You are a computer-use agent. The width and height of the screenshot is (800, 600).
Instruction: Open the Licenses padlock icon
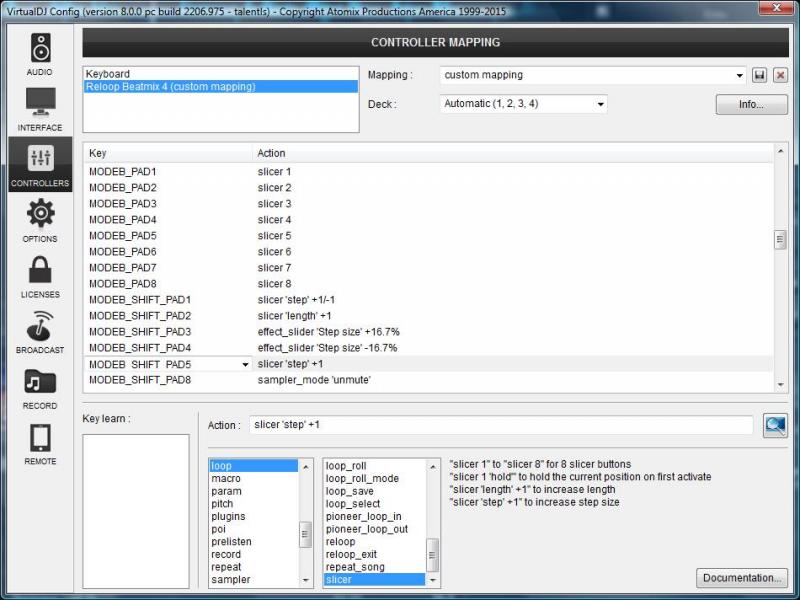tap(40, 269)
